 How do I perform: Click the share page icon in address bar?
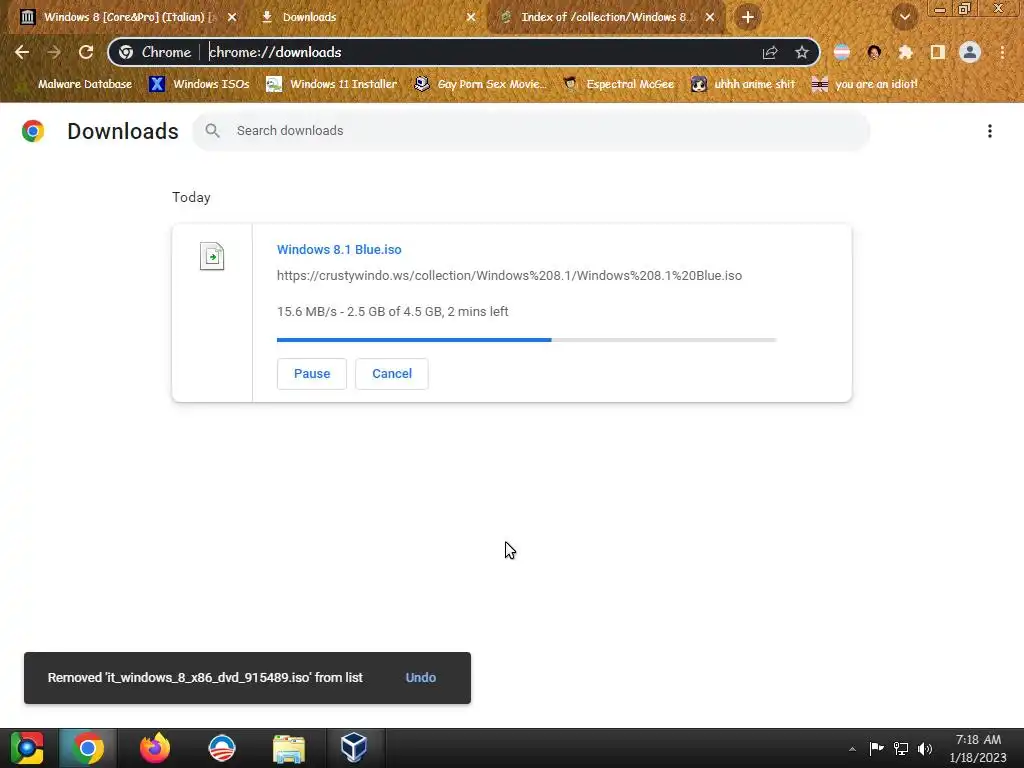coord(770,52)
